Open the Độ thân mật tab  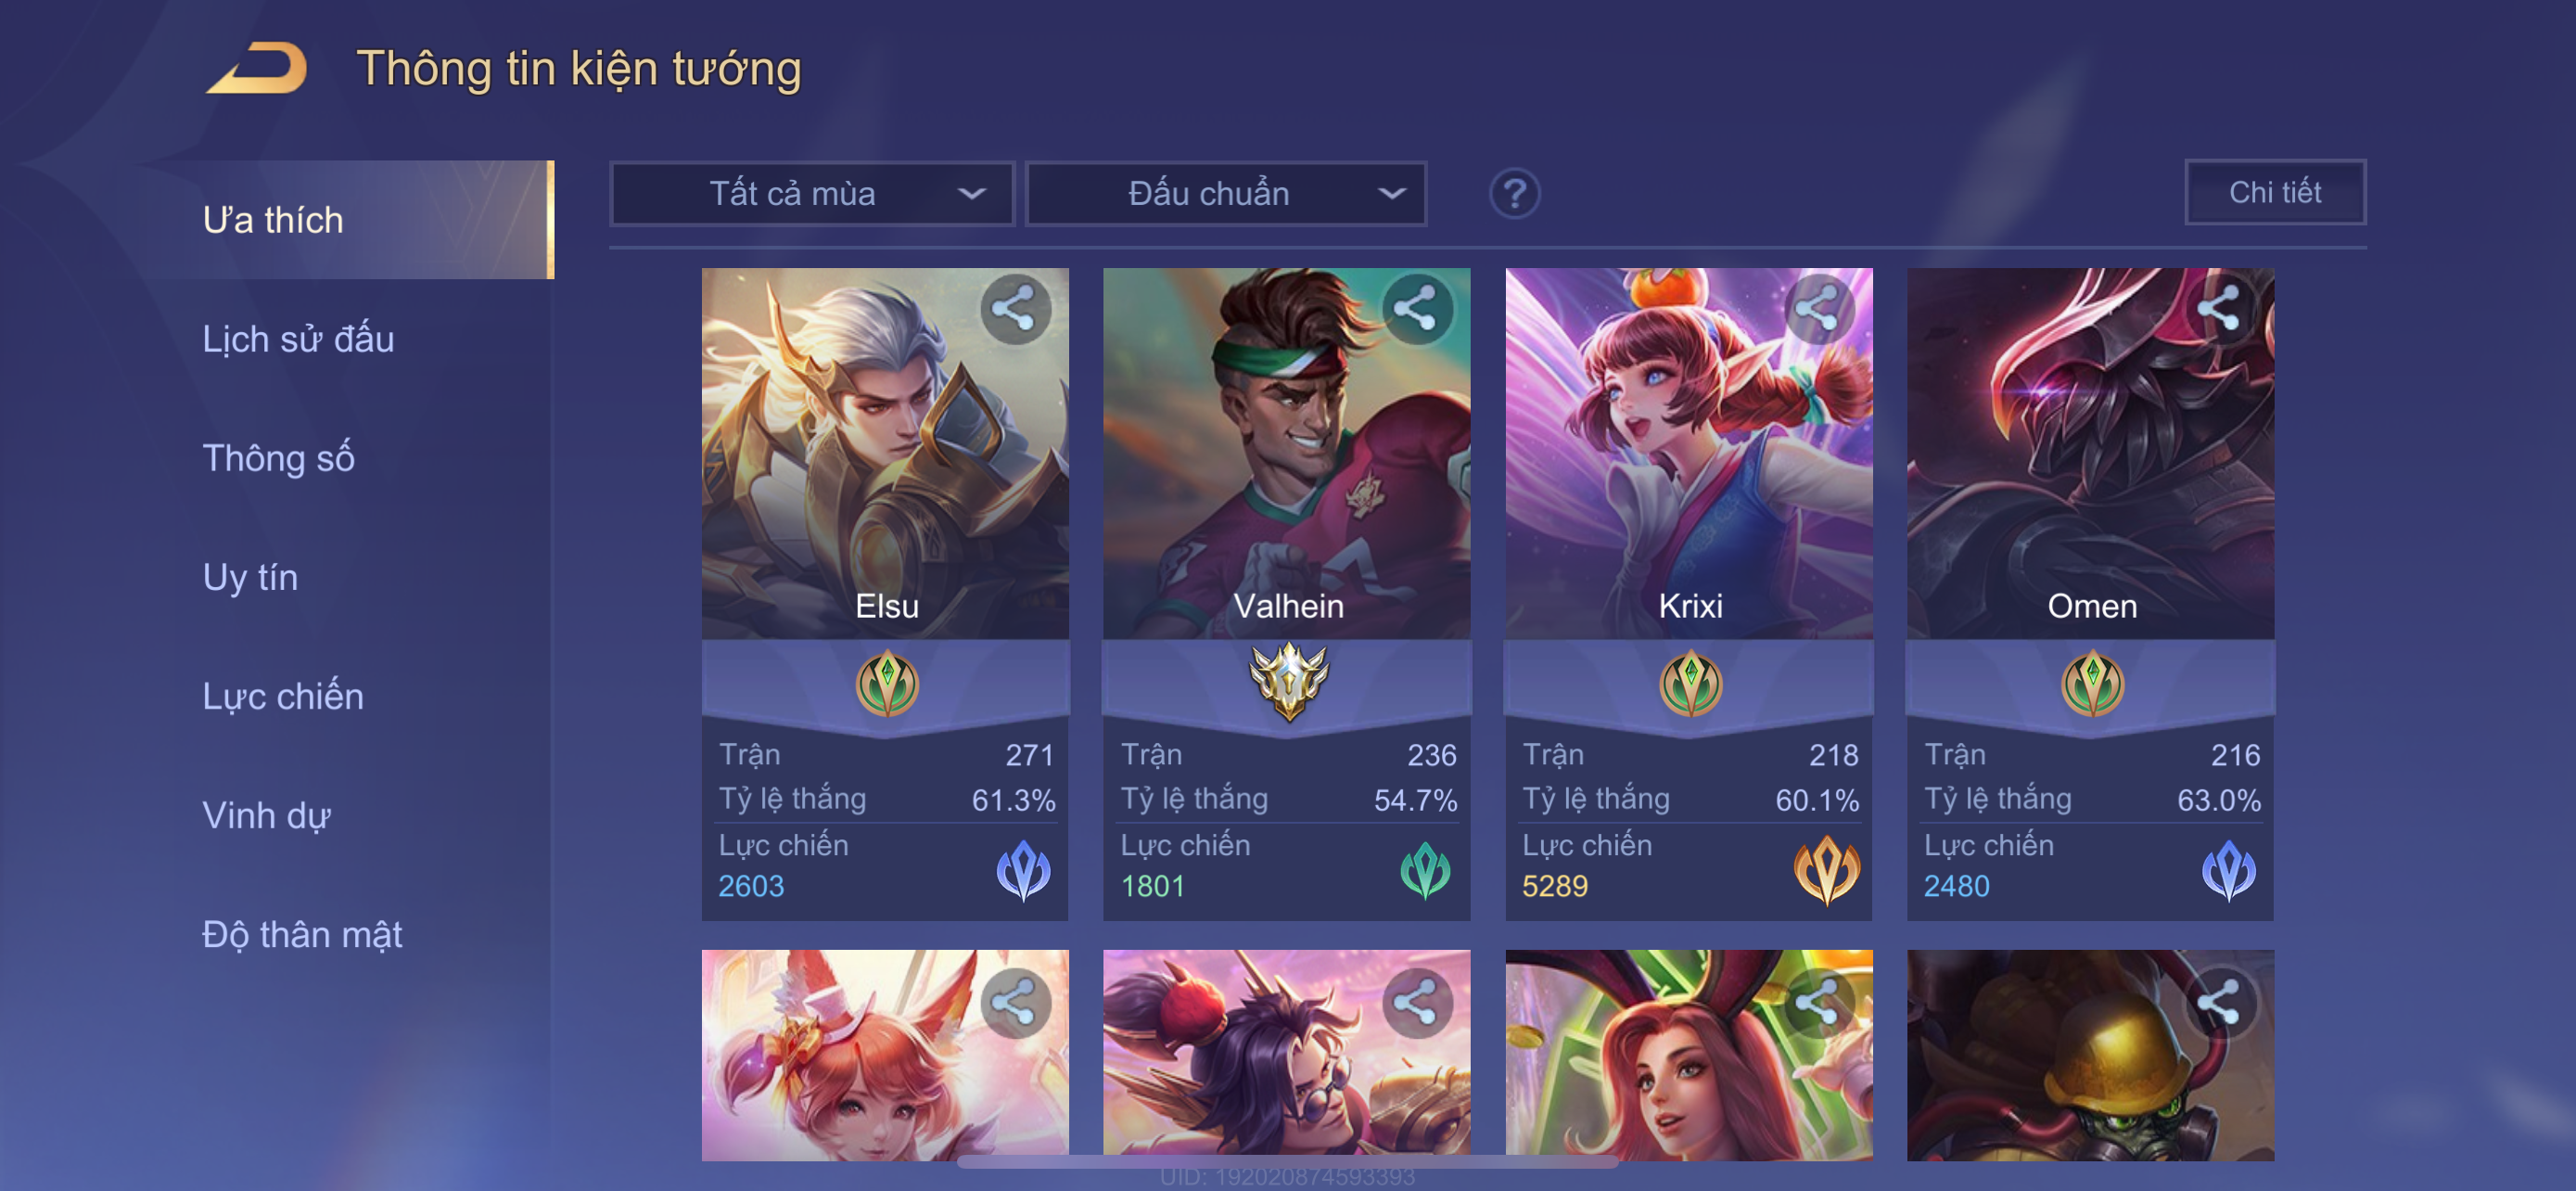[x=302, y=934]
